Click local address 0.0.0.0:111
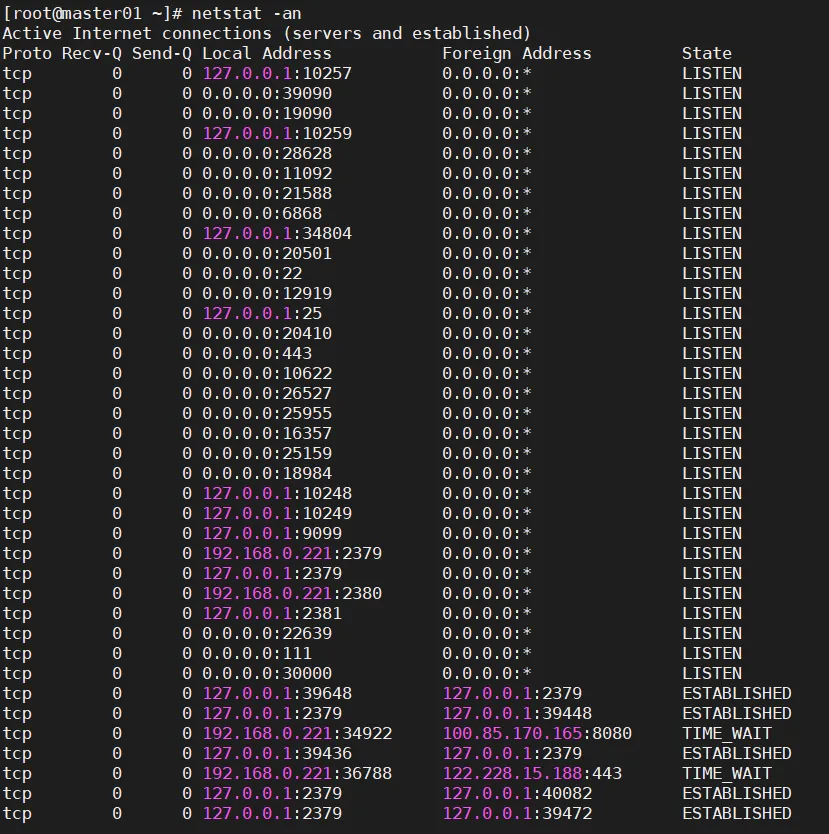The width and height of the screenshot is (829, 834). tap(257, 653)
